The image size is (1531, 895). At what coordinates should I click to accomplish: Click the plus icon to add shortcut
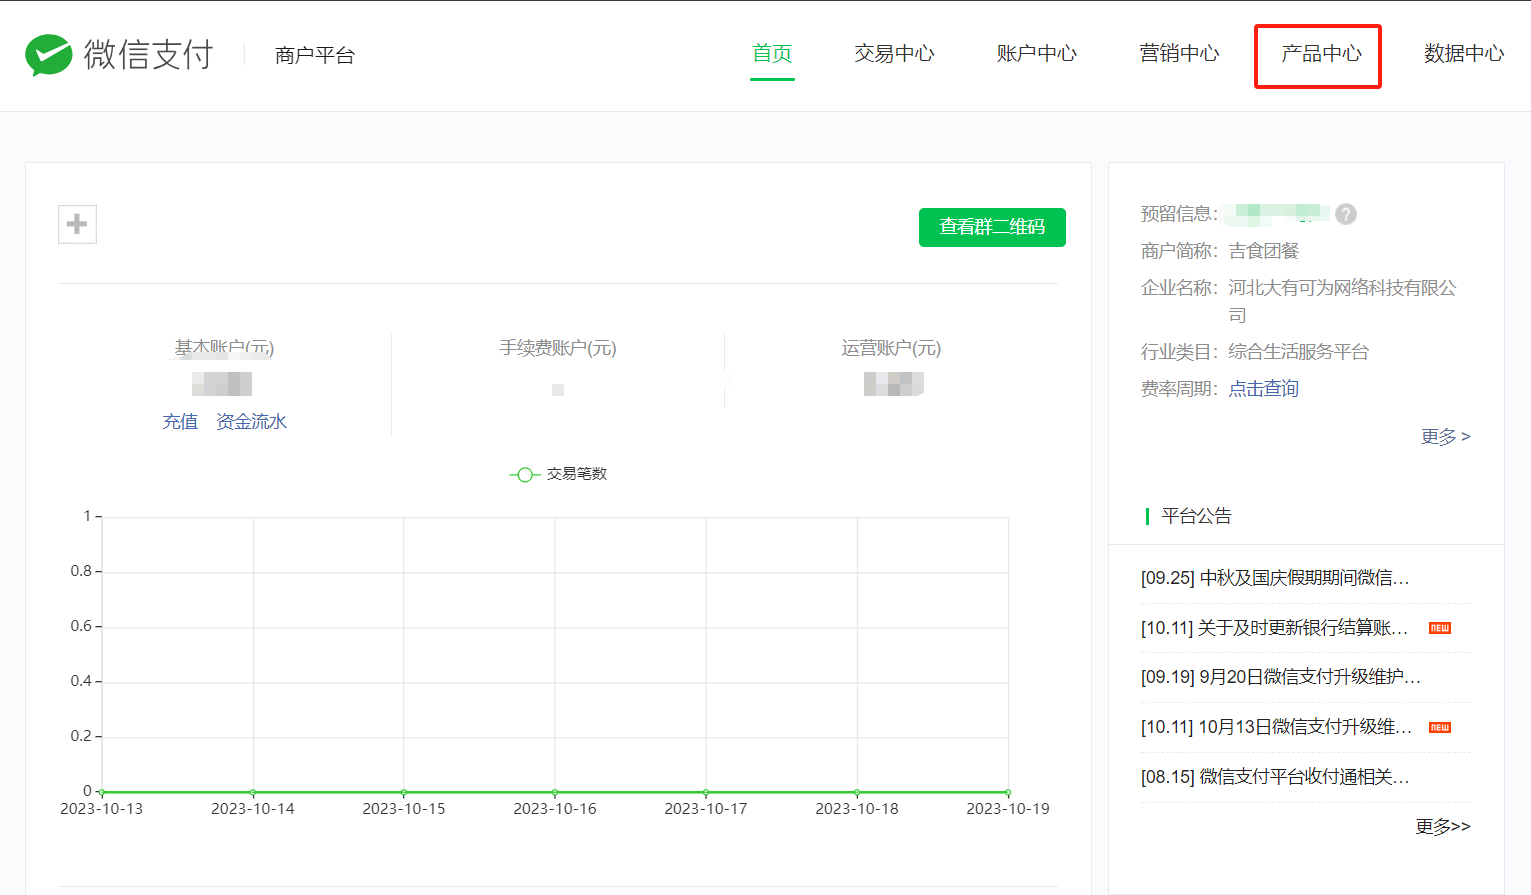tap(77, 224)
